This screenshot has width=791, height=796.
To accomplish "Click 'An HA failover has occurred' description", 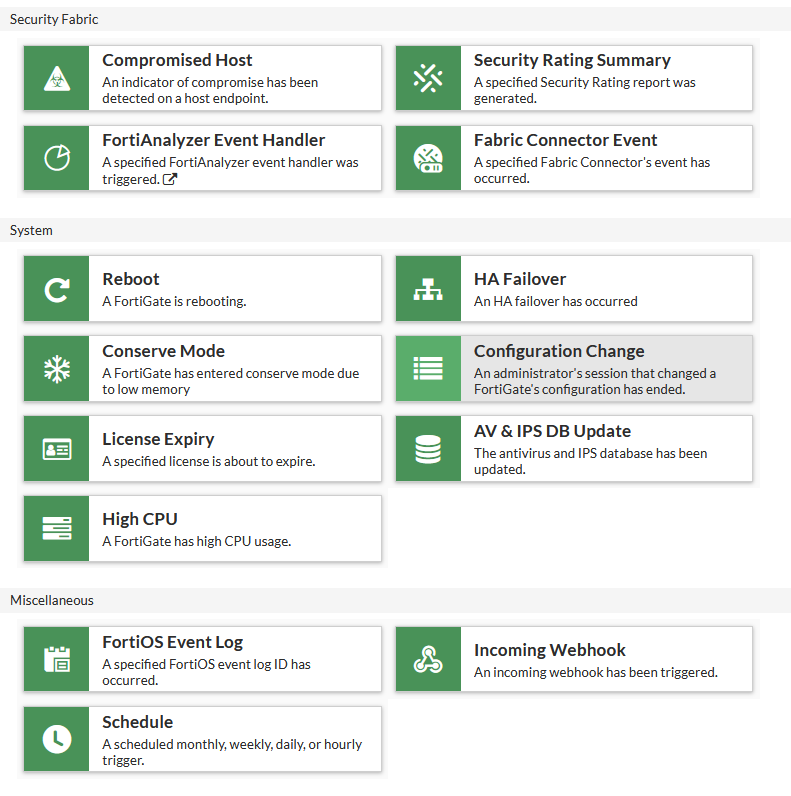I will (x=555, y=302).
